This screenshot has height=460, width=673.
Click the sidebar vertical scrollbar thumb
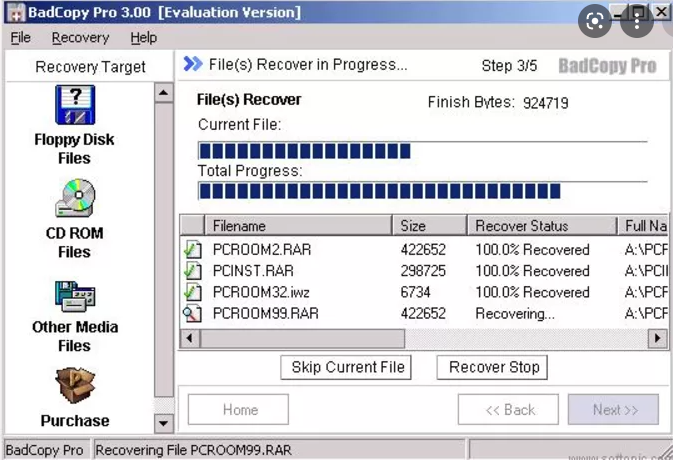tap(164, 250)
